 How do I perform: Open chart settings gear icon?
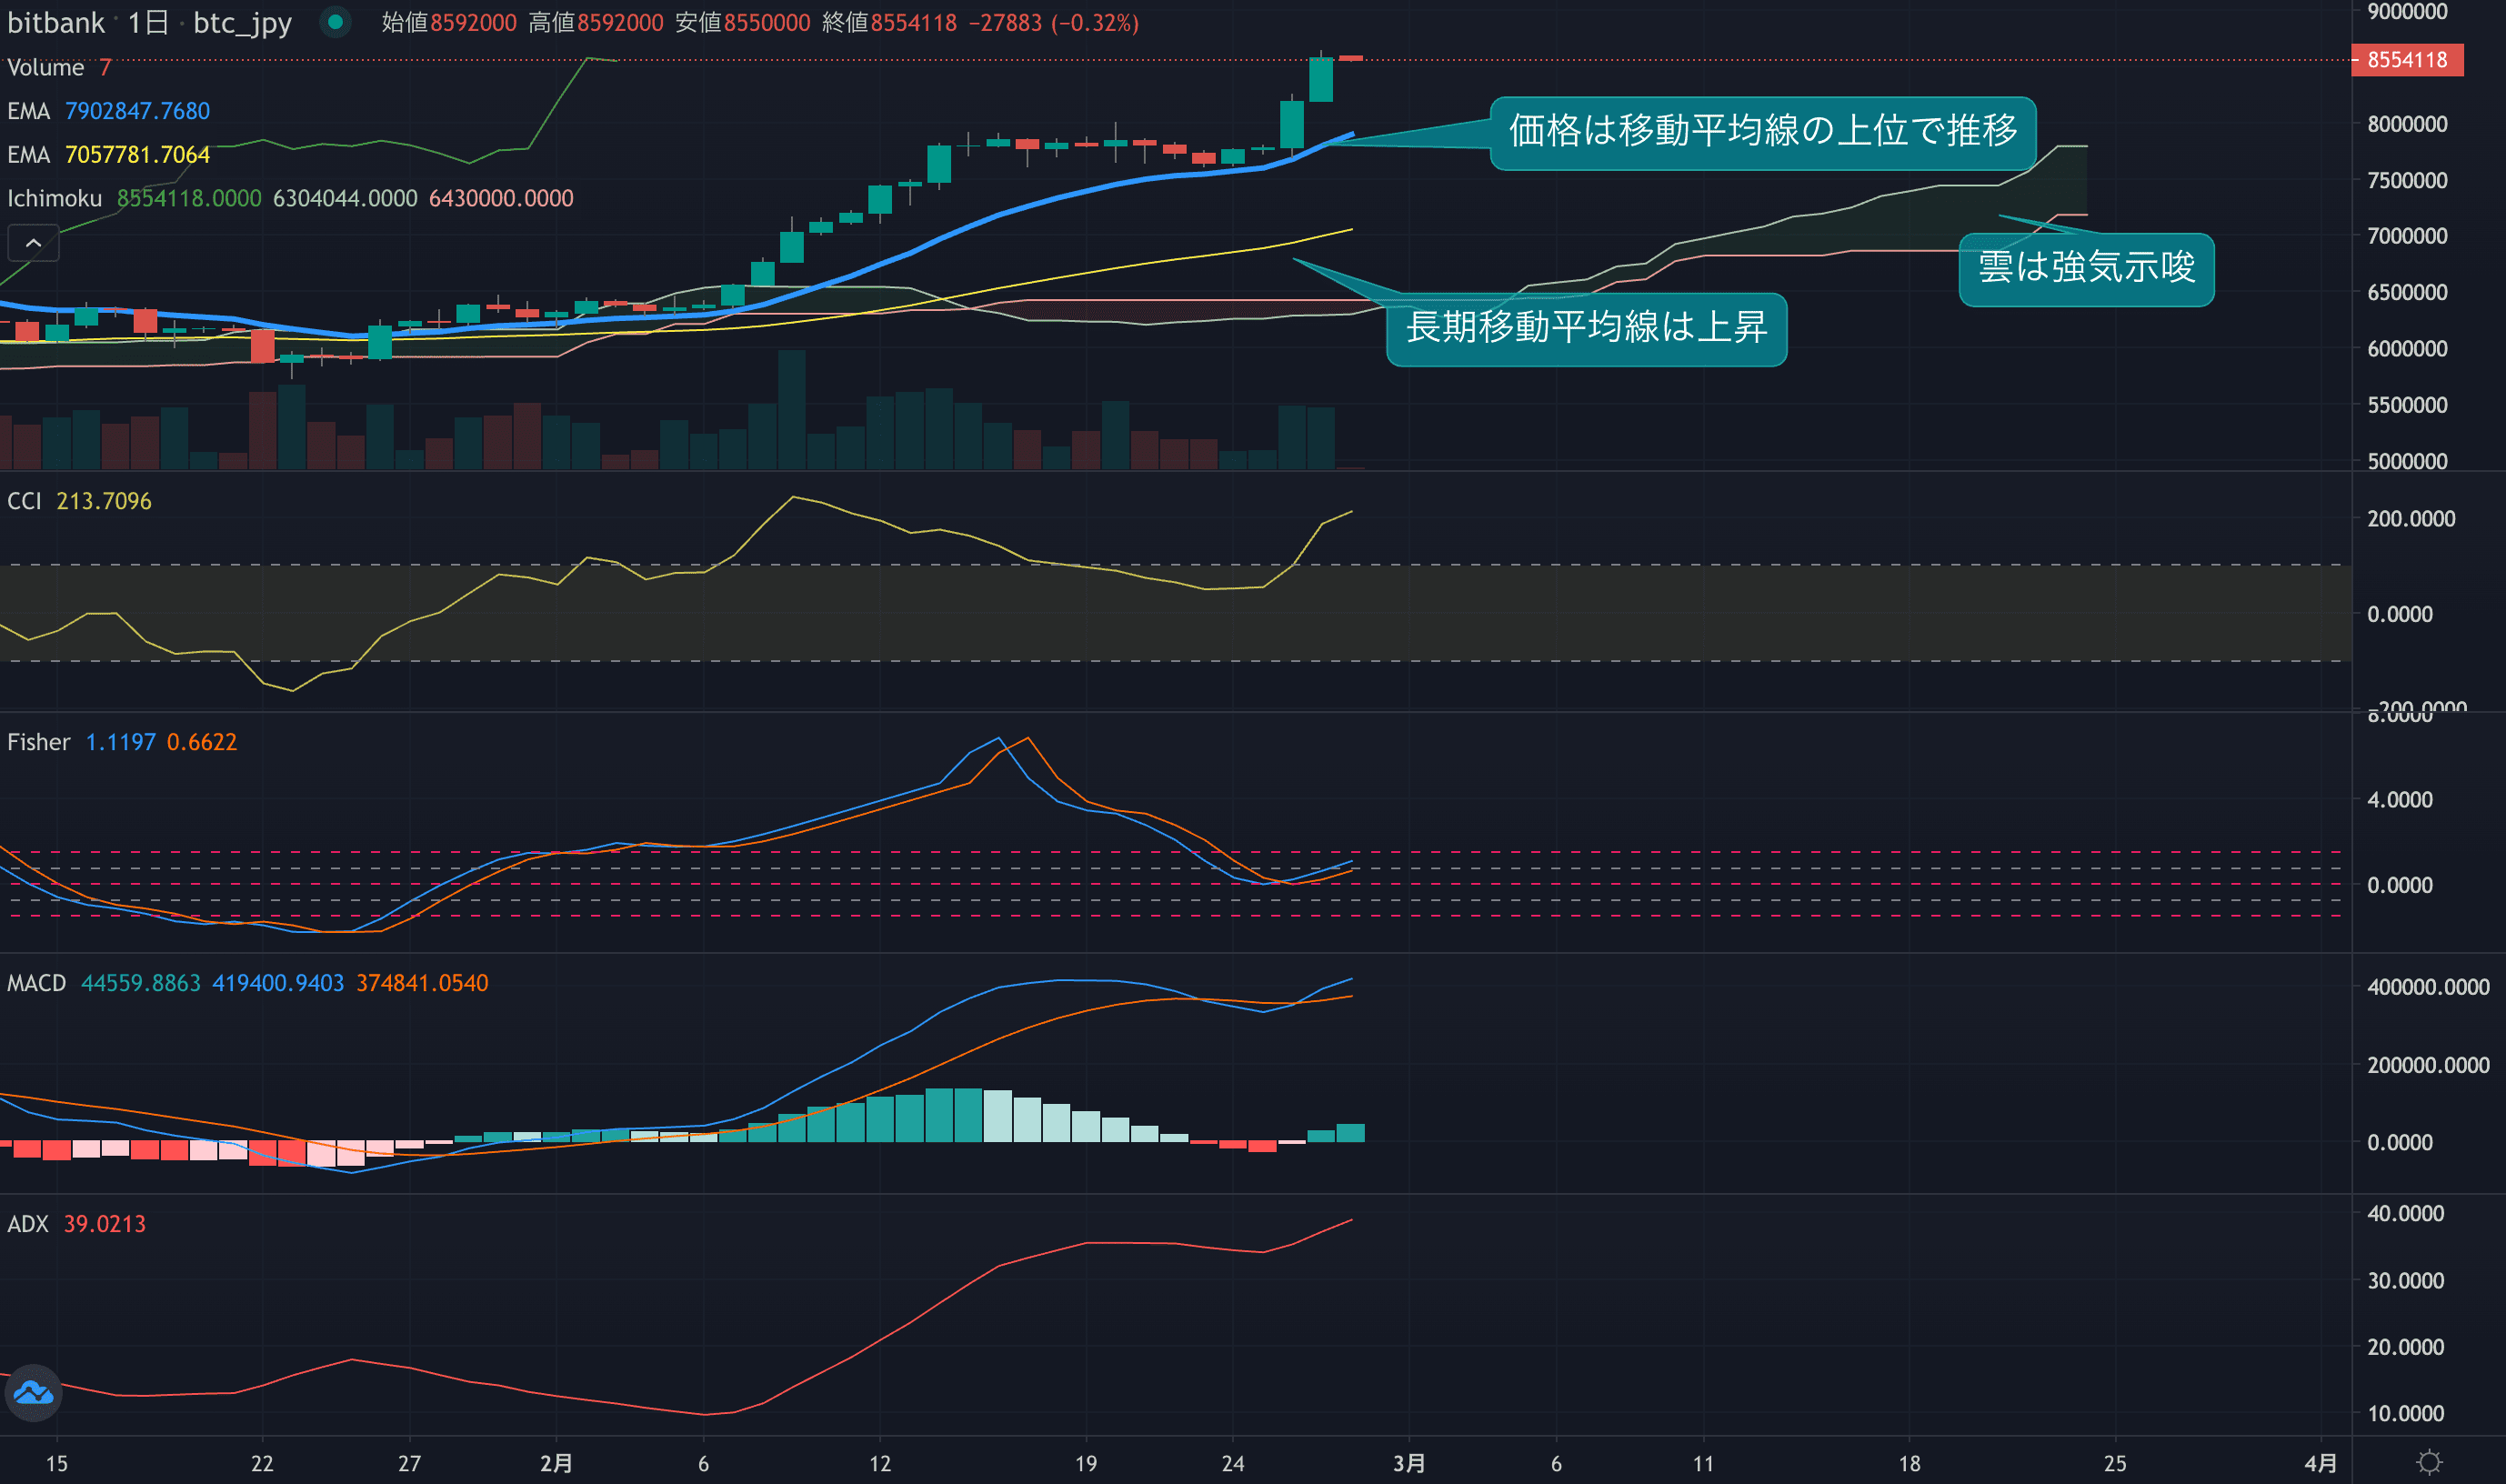(2429, 1462)
